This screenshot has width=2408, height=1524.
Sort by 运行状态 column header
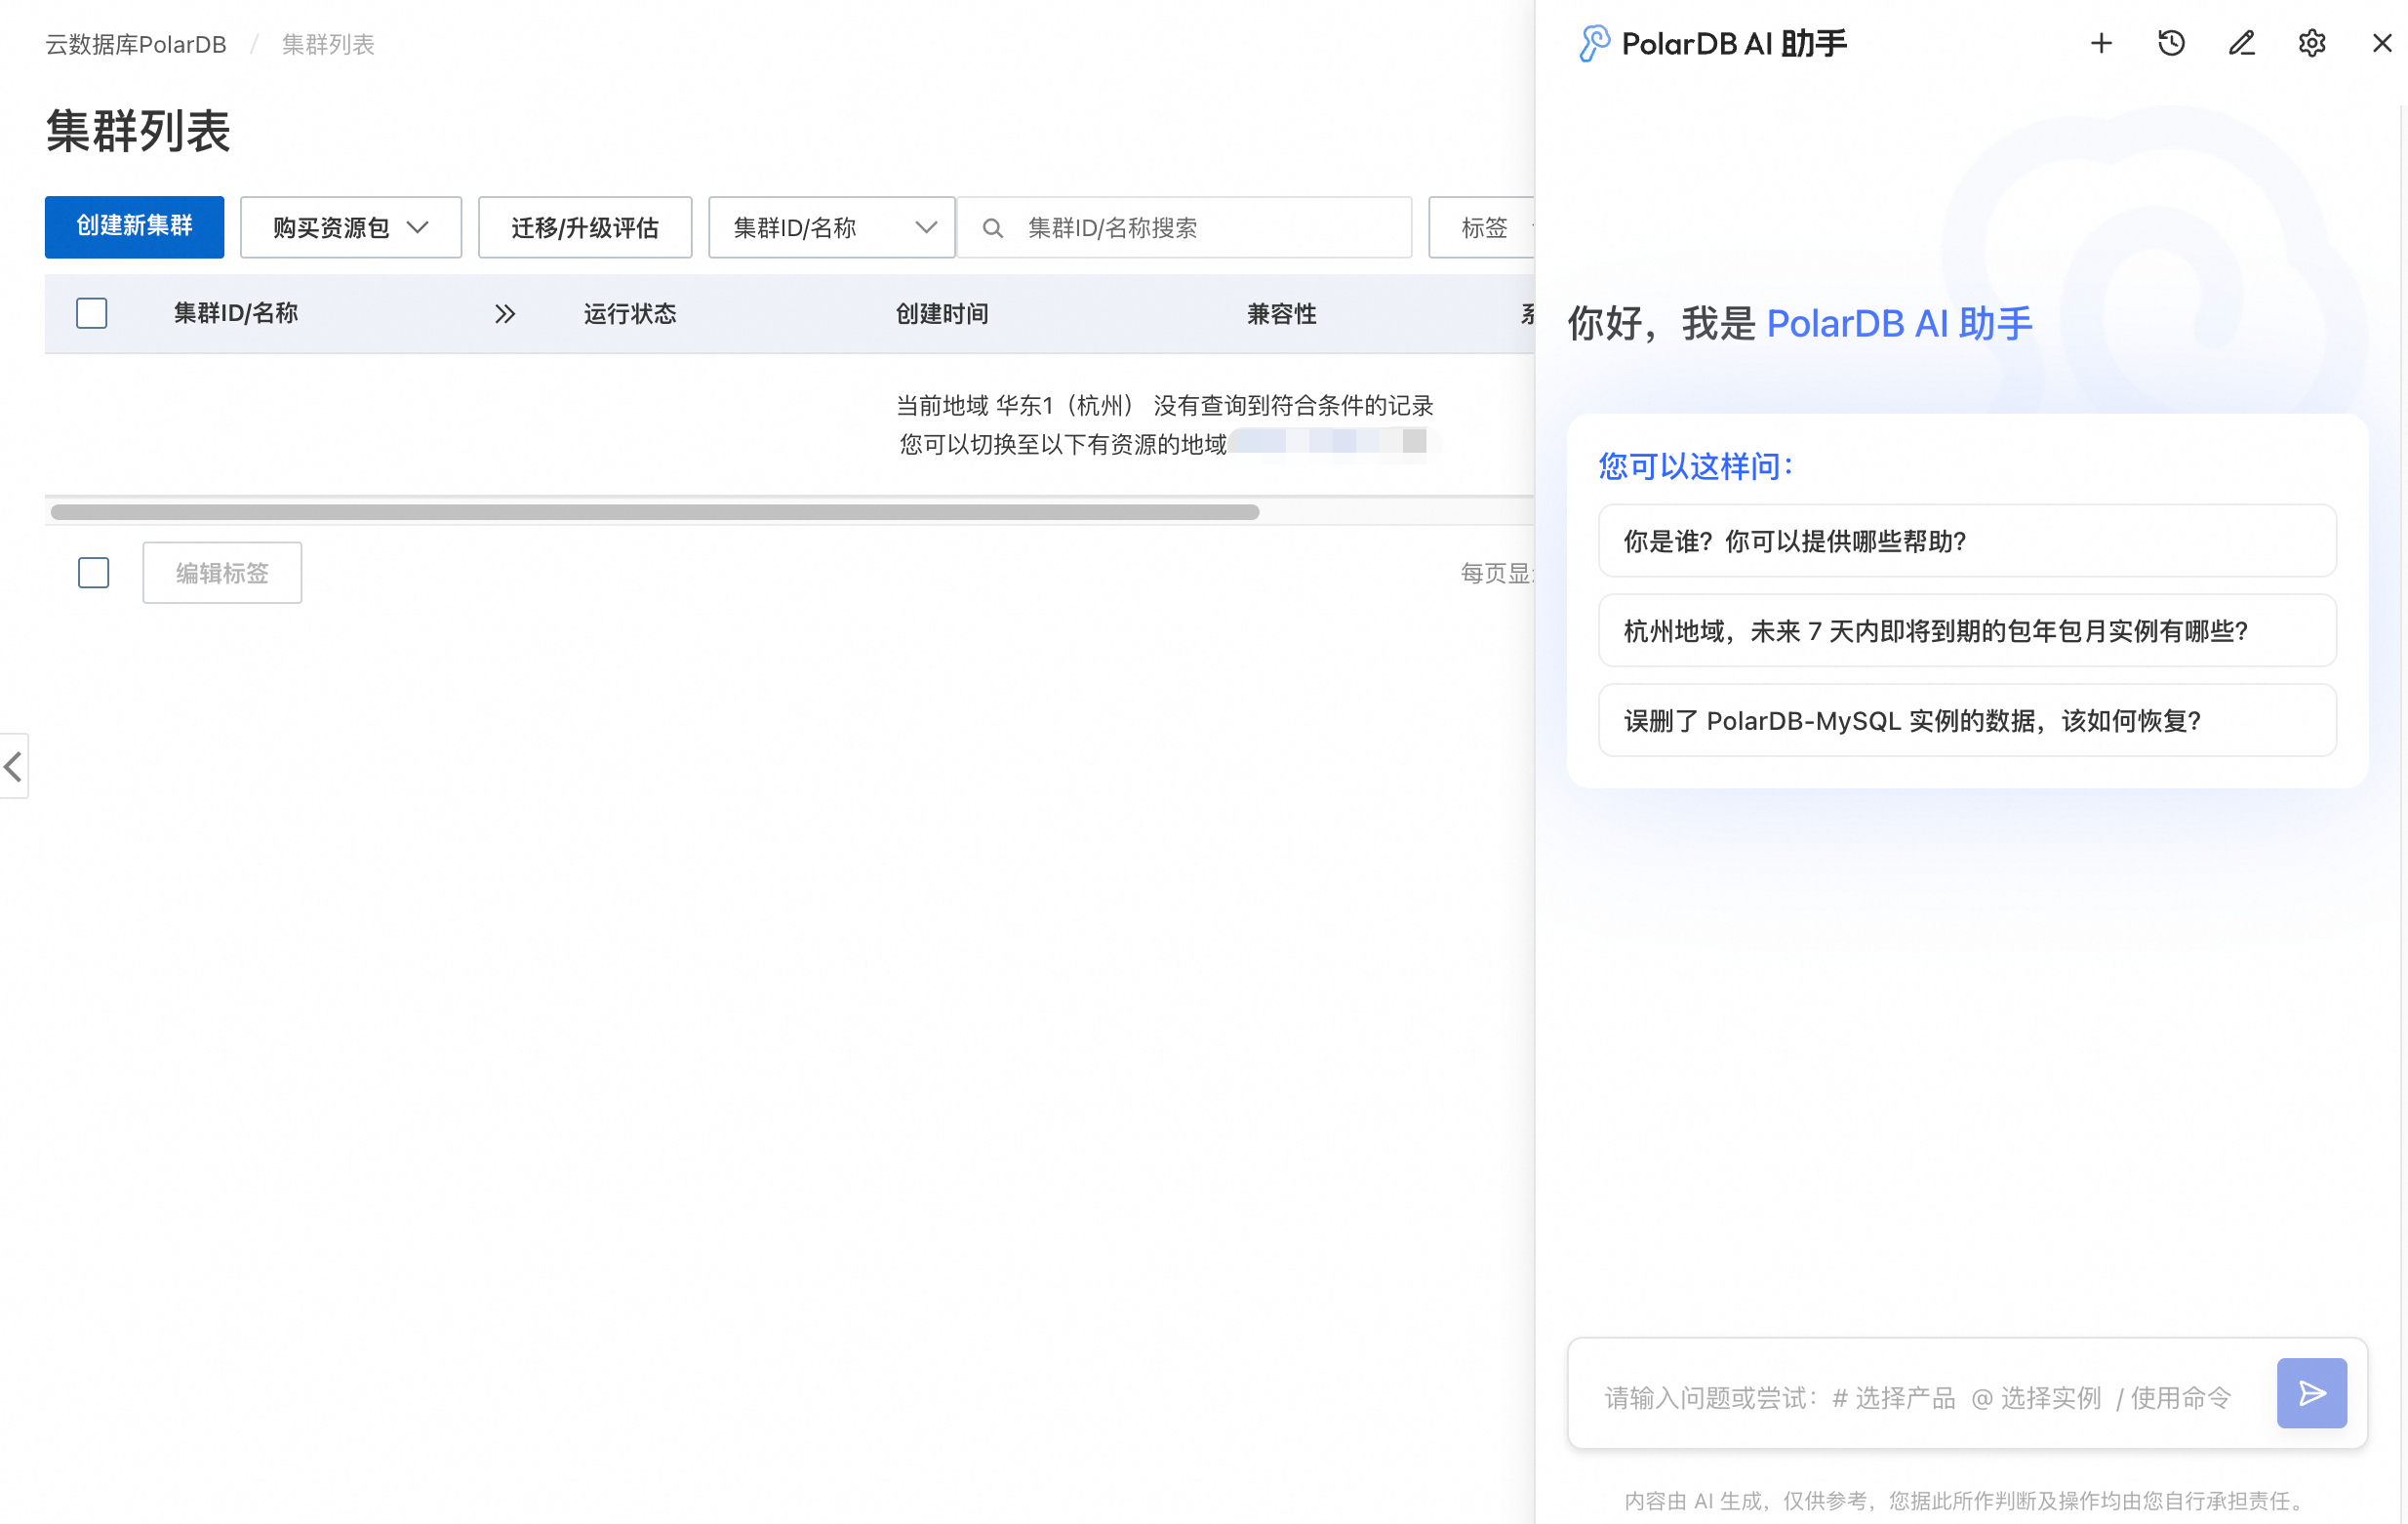coord(630,314)
